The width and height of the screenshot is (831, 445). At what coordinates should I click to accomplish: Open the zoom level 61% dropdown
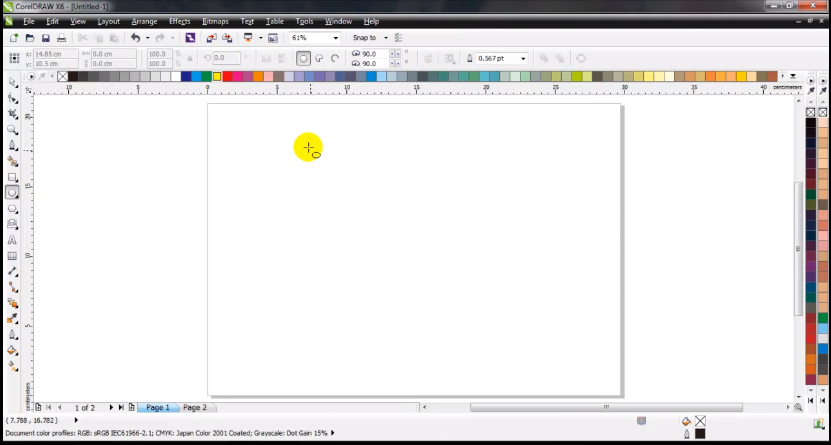click(x=335, y=38)
